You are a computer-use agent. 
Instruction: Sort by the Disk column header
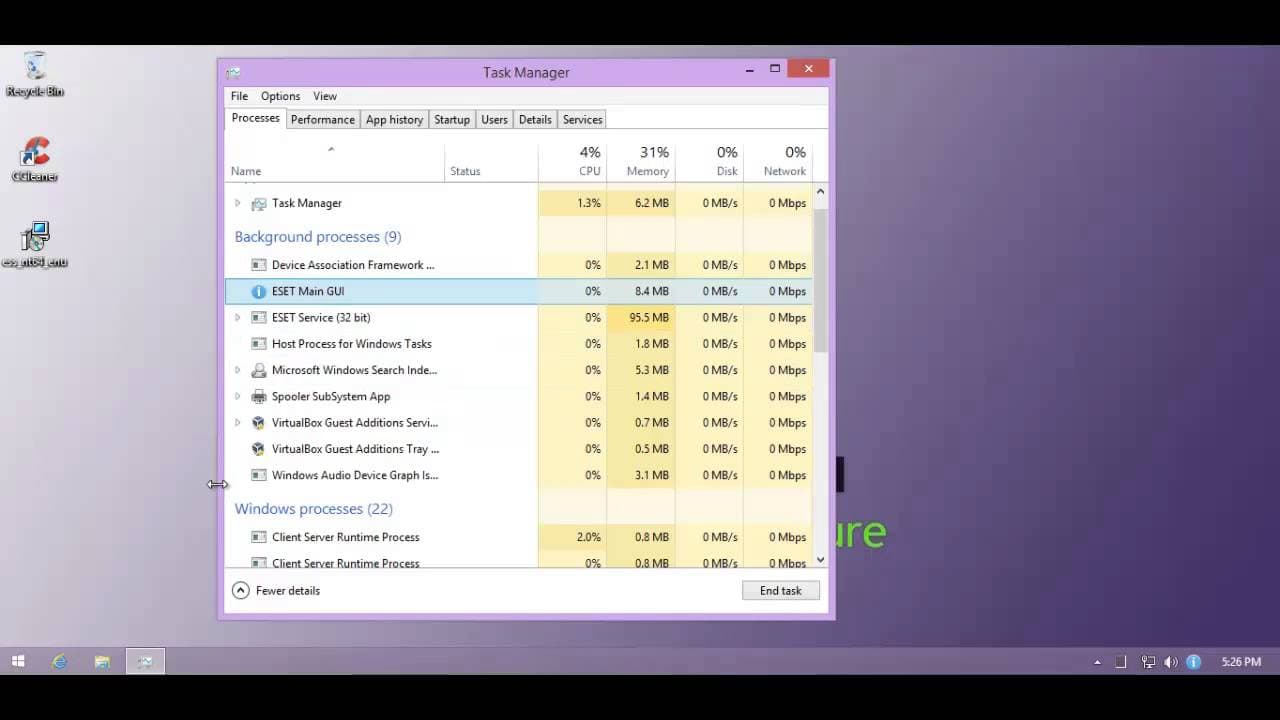tap(709, 162)
